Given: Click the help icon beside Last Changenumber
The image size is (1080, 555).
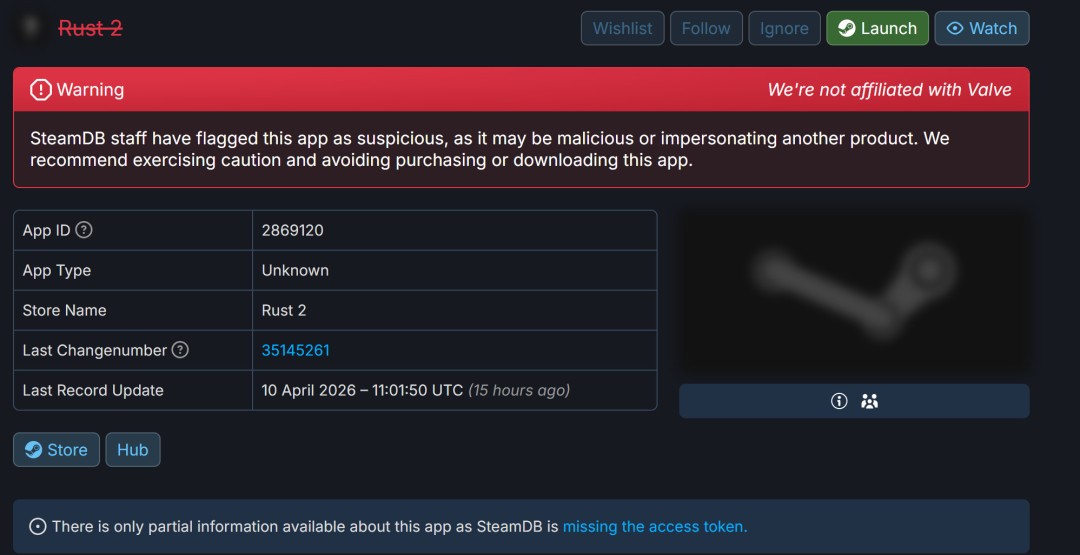Looking at the screenshot, I should coord(180,350).
